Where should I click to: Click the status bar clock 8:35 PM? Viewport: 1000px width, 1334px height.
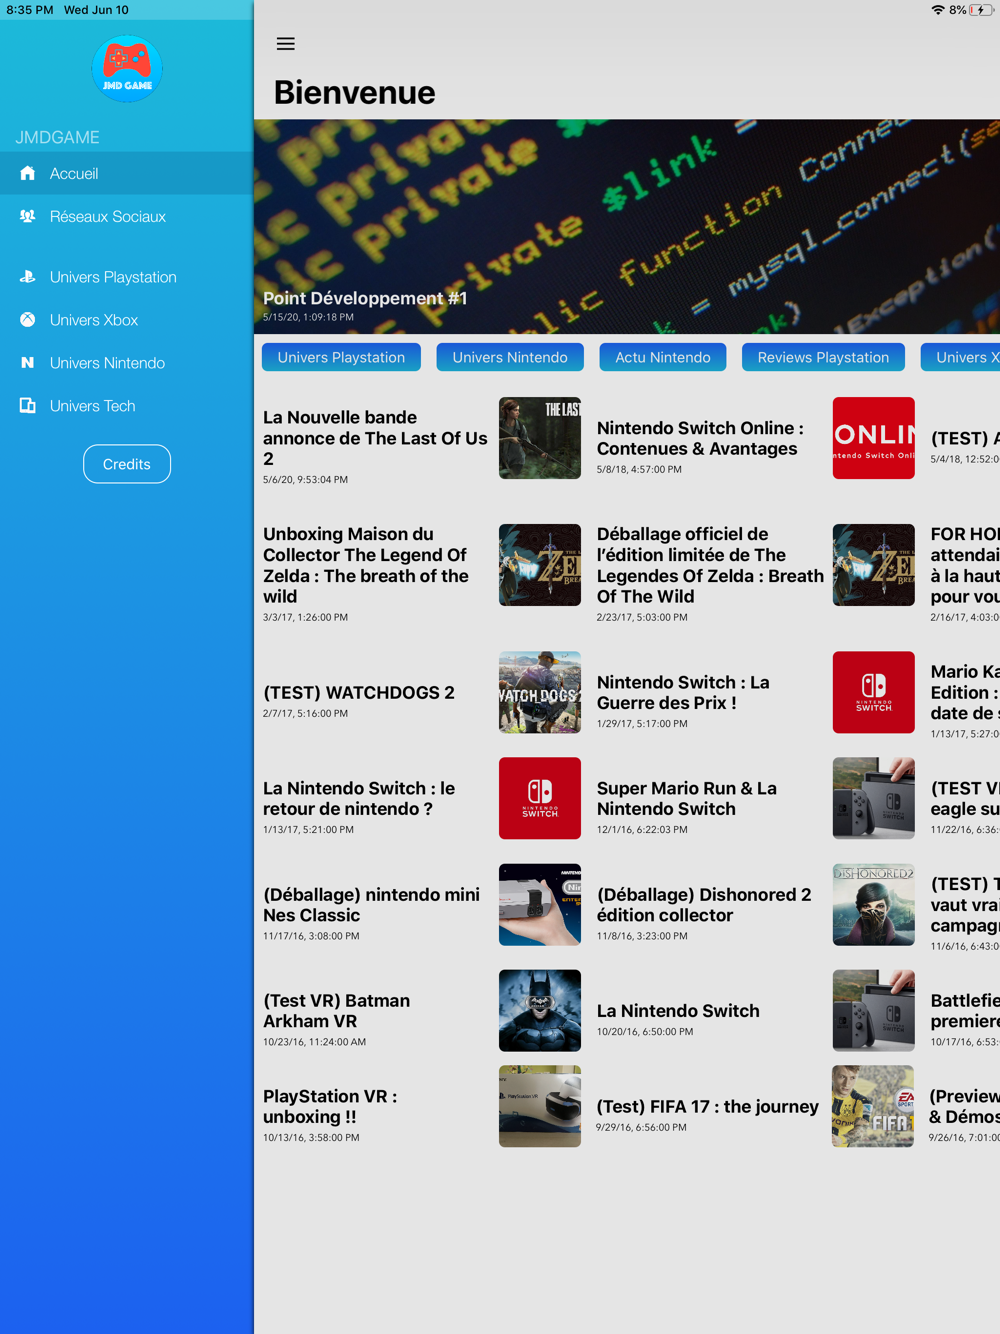[x=30, y=10]
